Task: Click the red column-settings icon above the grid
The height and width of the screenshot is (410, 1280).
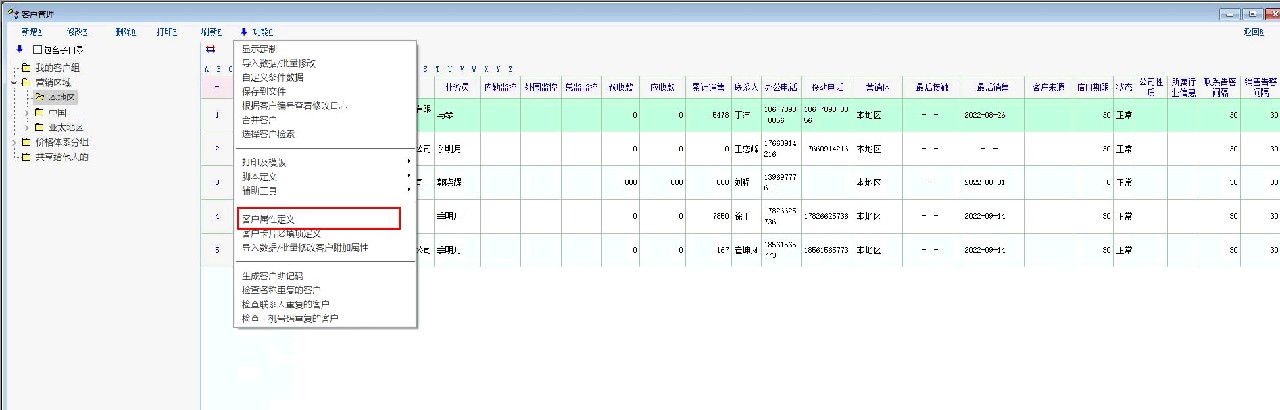Action: coord(210,49)
